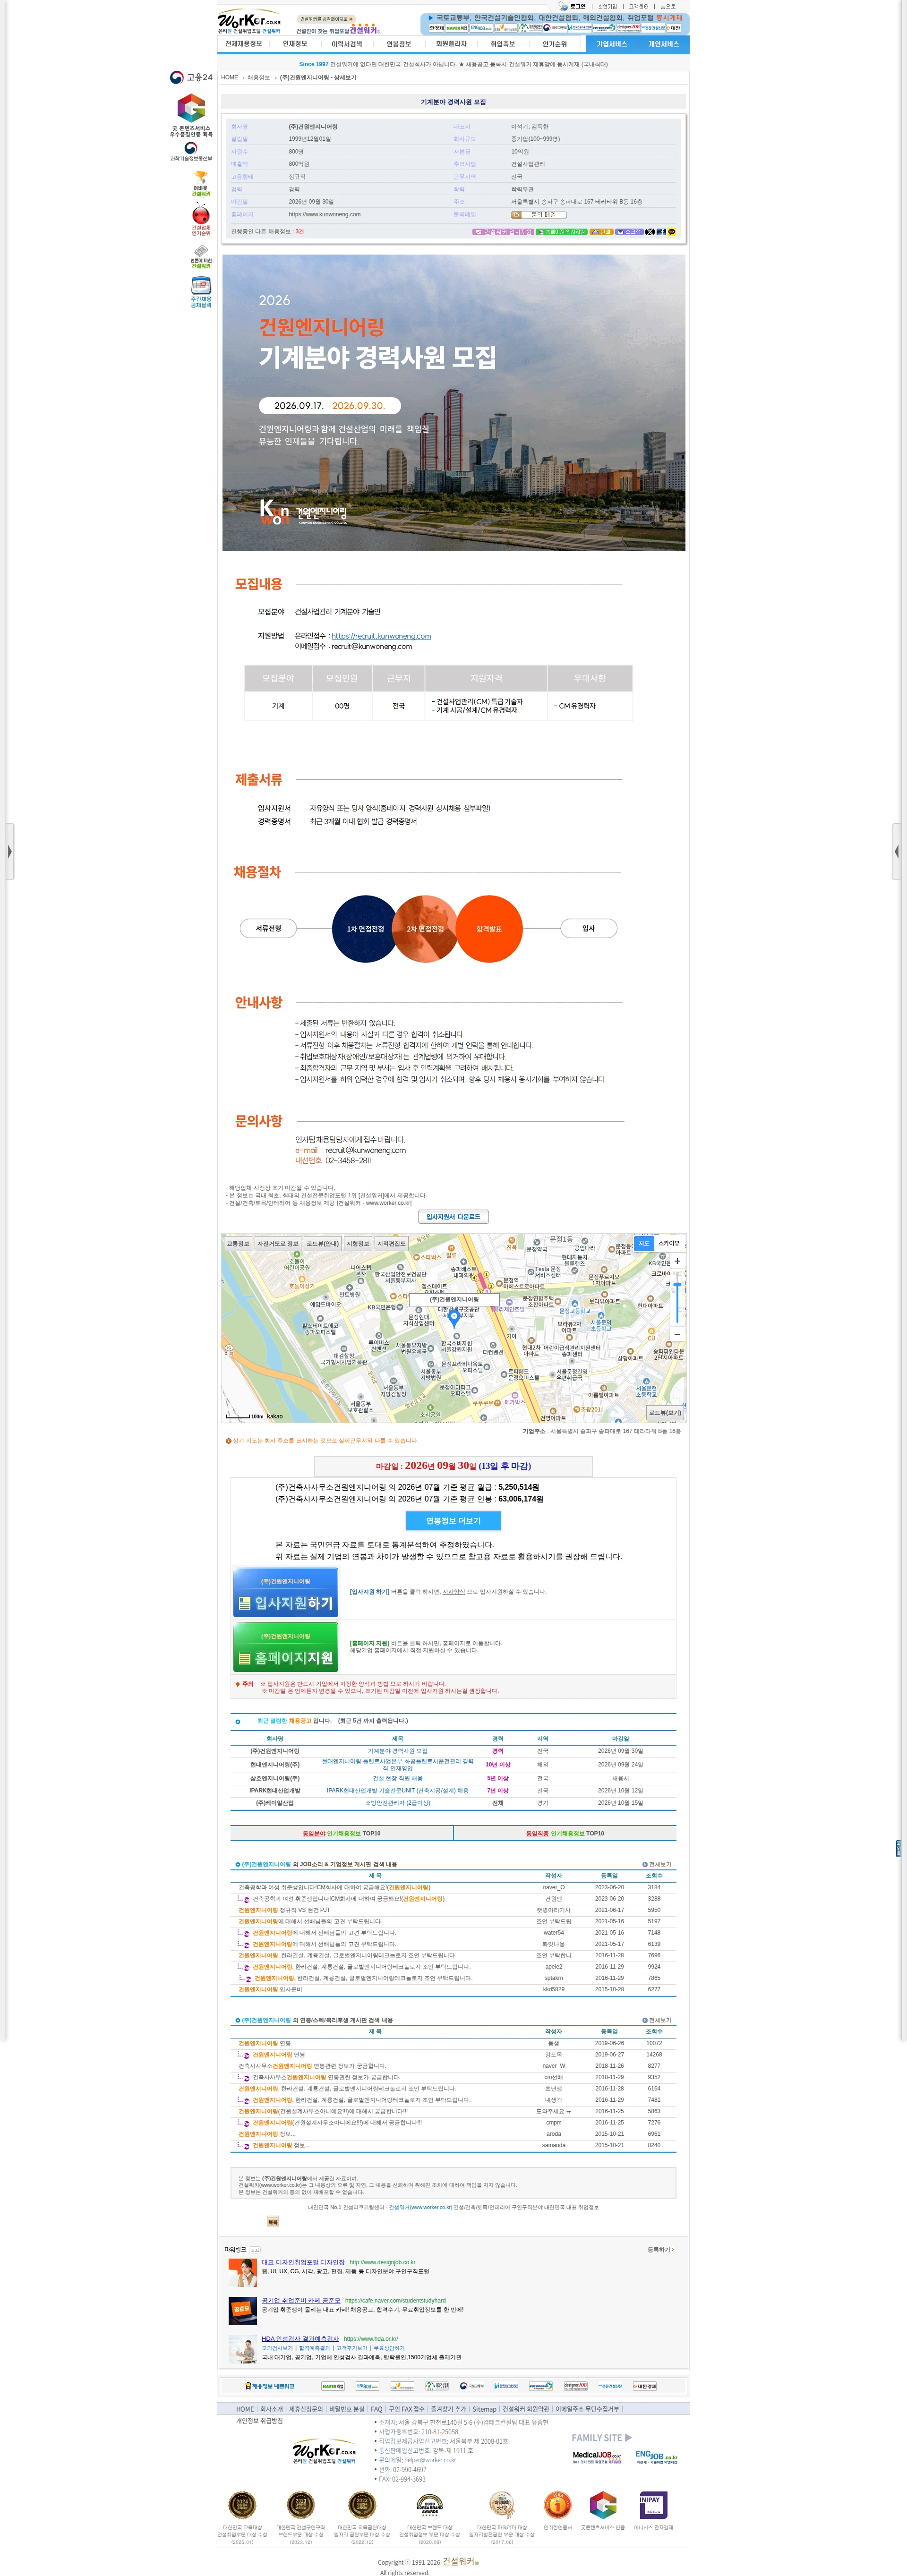Image resolution: width=907 pixels, height=2576 pixels.
Task: Click the map zoom-out minus button
Action: click(x=677, y=1334)
